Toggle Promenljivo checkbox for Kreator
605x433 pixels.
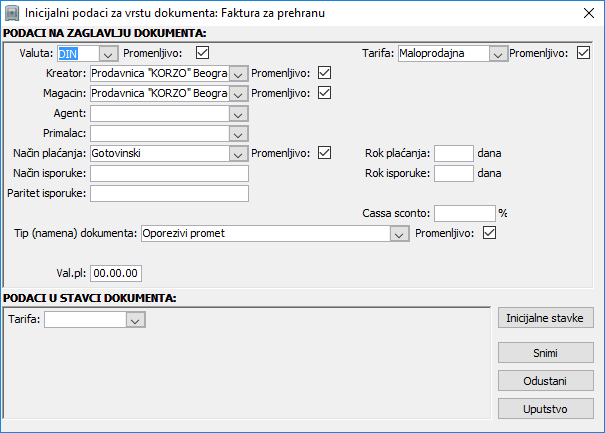[323, 73]
